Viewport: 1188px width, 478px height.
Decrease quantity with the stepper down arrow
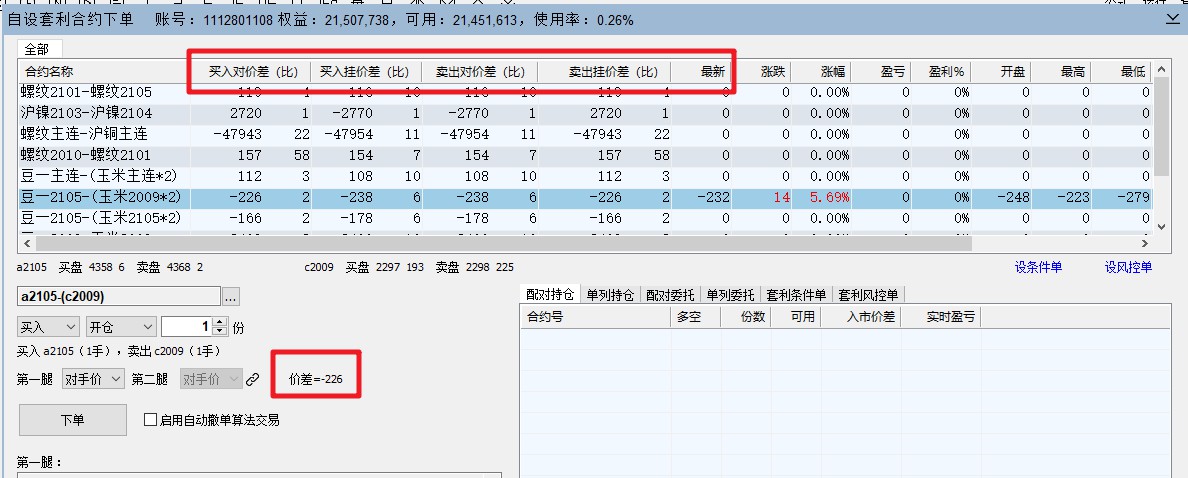pyautogui.click(x=220, y=332)
